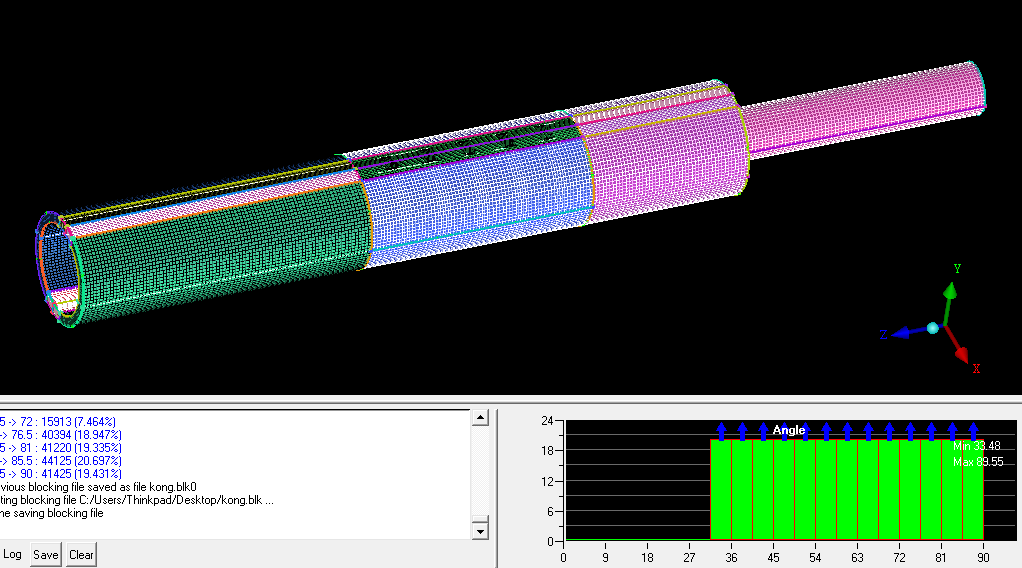Screen dimensions: 1022x568
Task: Click the cyan sphere at triad center
Action: (933, 328)
